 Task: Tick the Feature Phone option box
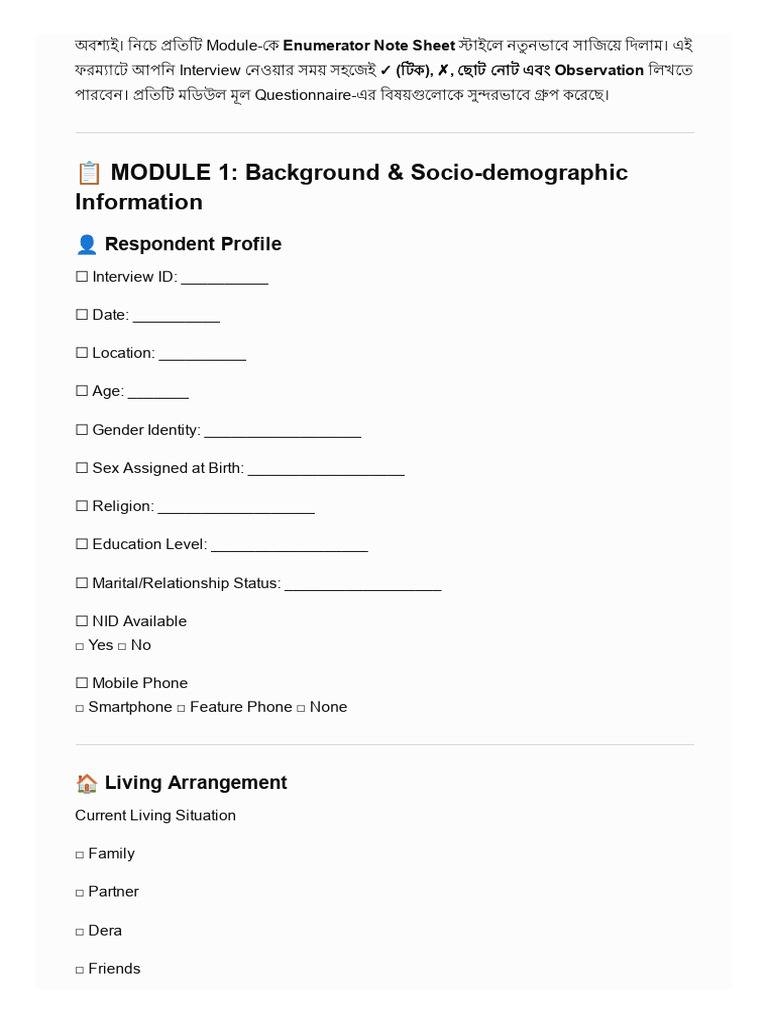tap(181, 709)
